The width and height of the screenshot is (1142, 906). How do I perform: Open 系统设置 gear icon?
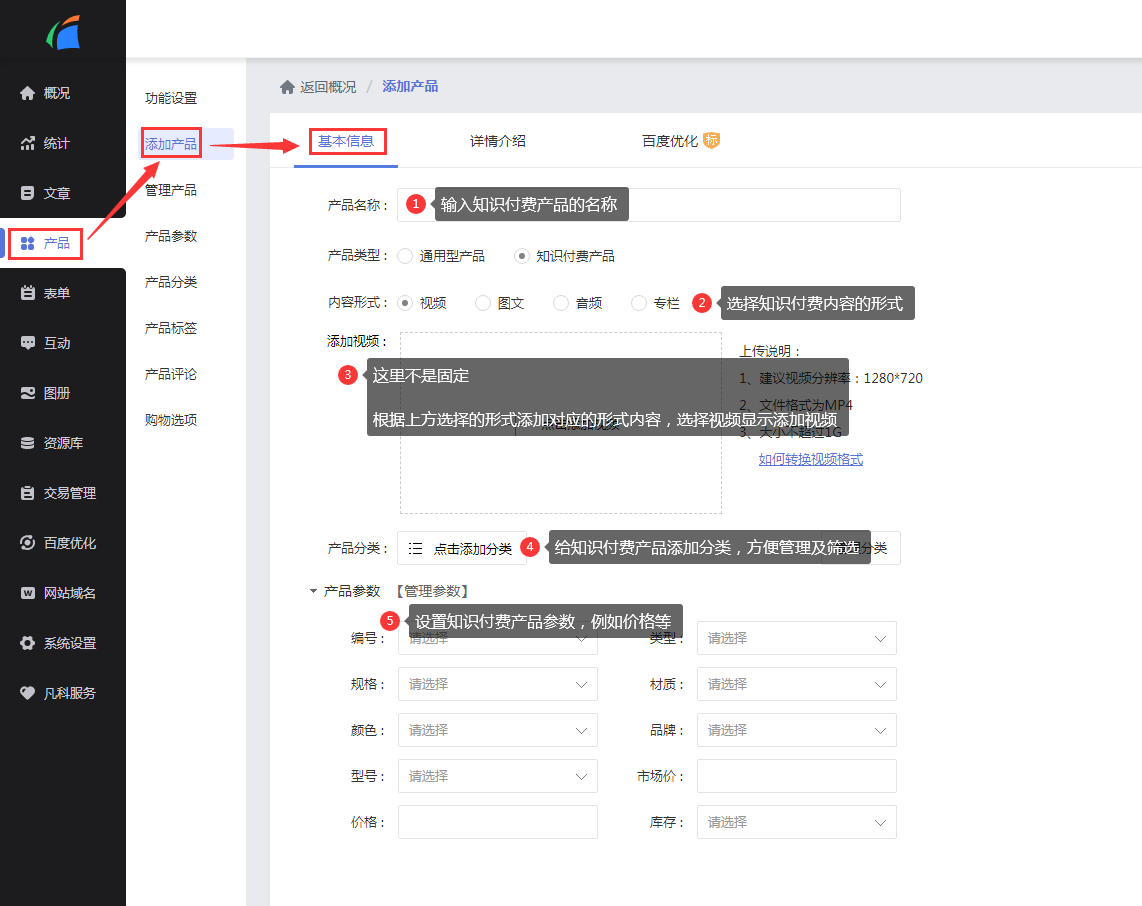click(28, 643)
